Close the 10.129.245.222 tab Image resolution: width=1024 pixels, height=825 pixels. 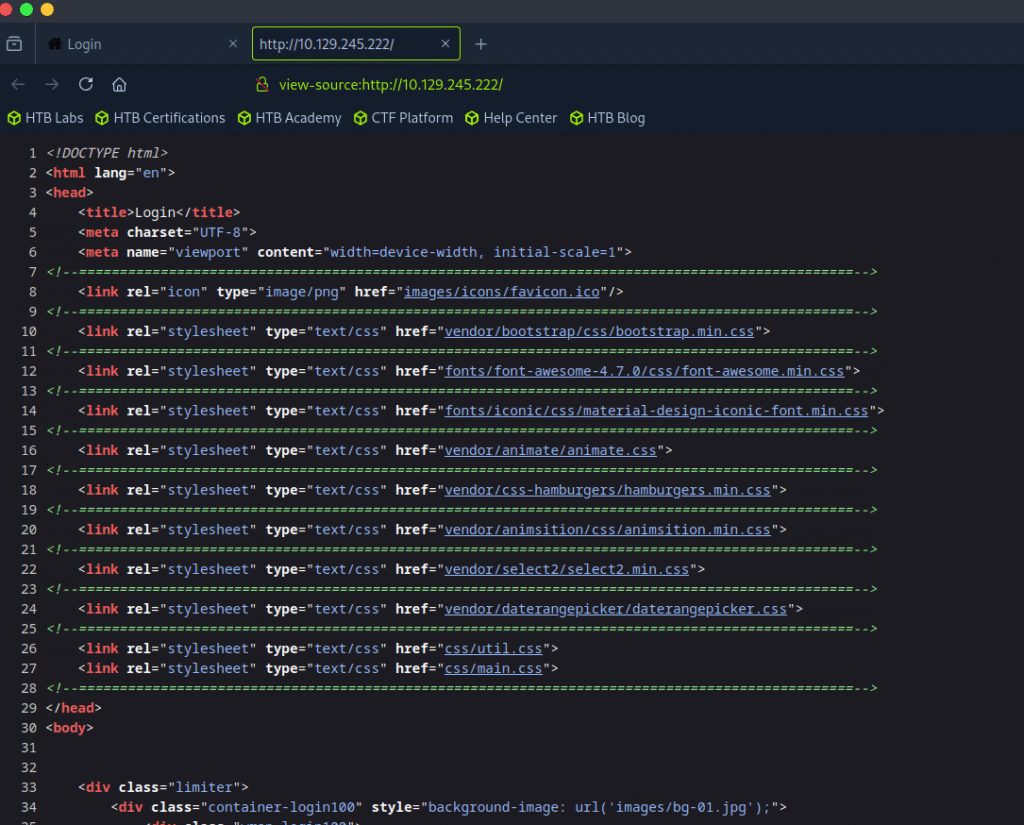pos(445,44)
